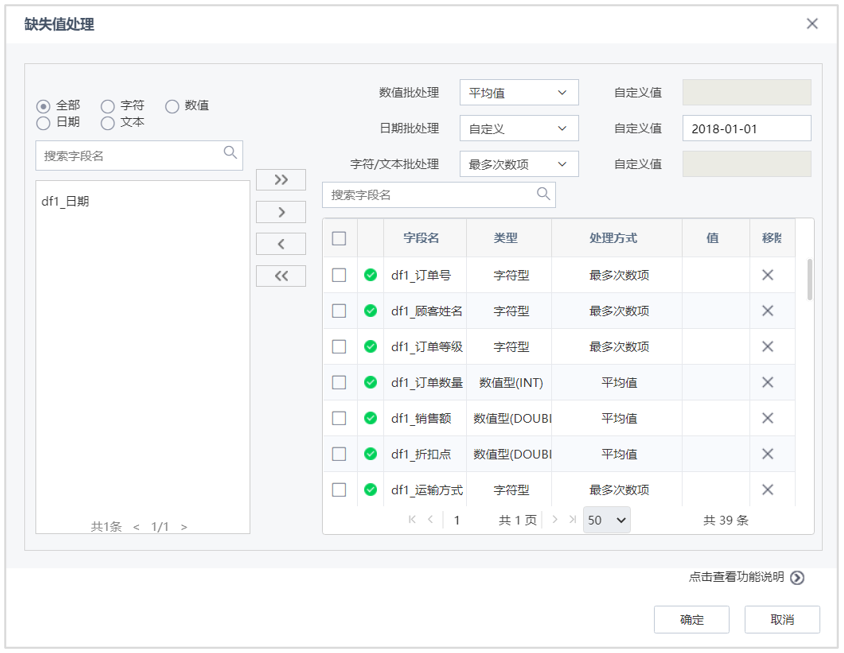844x653 pixels.
Task: Click the 自定义值 input containing 2018-01-01
Action: (x=745, y=128)
